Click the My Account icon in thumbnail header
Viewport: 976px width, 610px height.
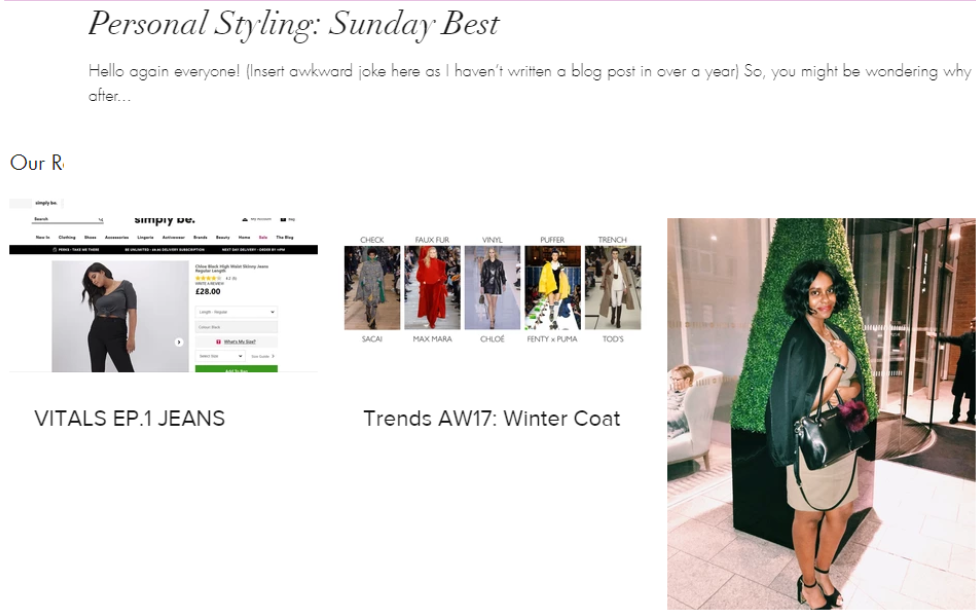click(x=245, y=220)
